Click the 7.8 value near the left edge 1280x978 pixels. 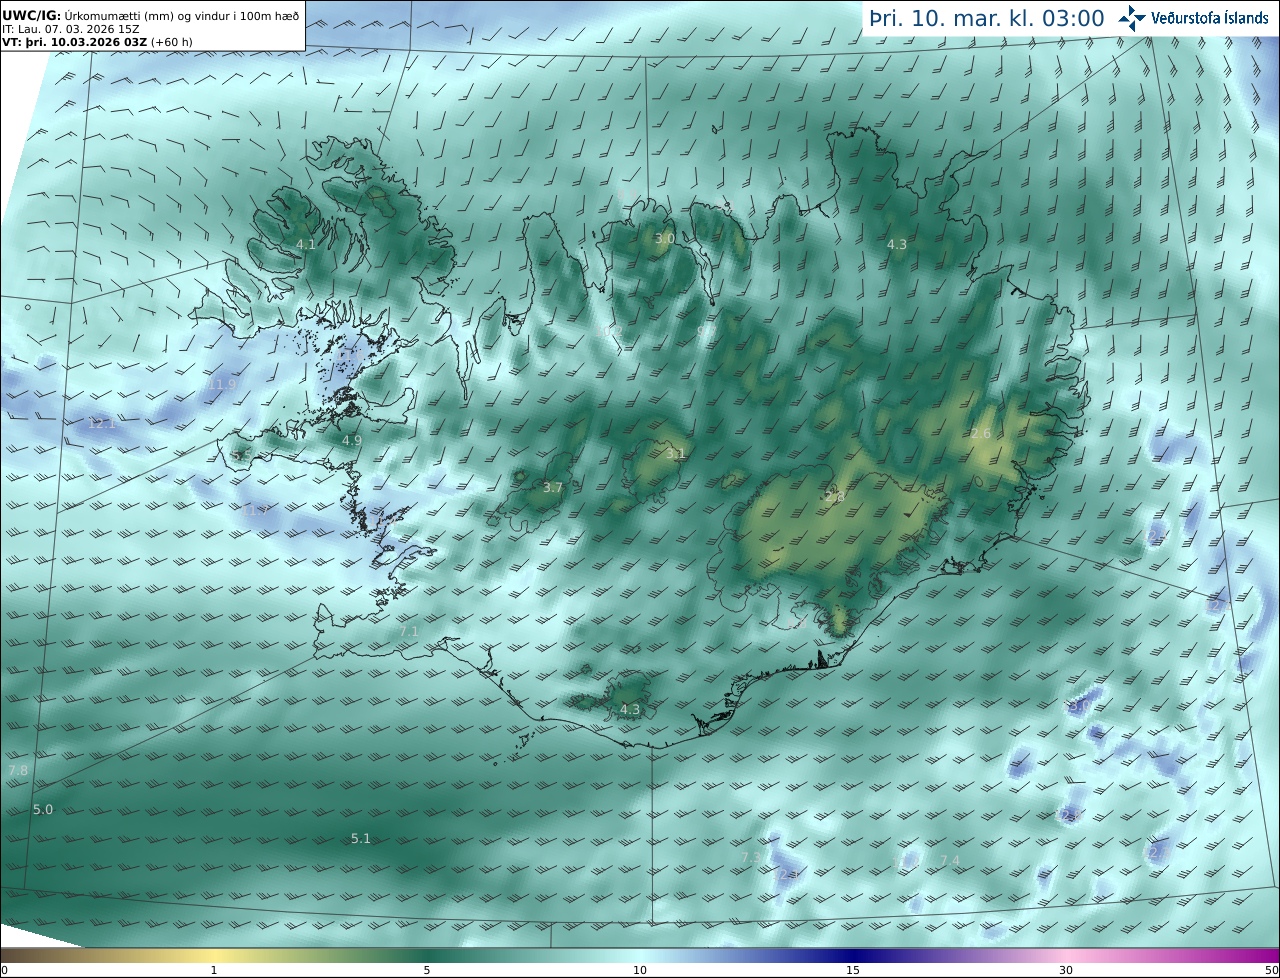tap(18, 770)
